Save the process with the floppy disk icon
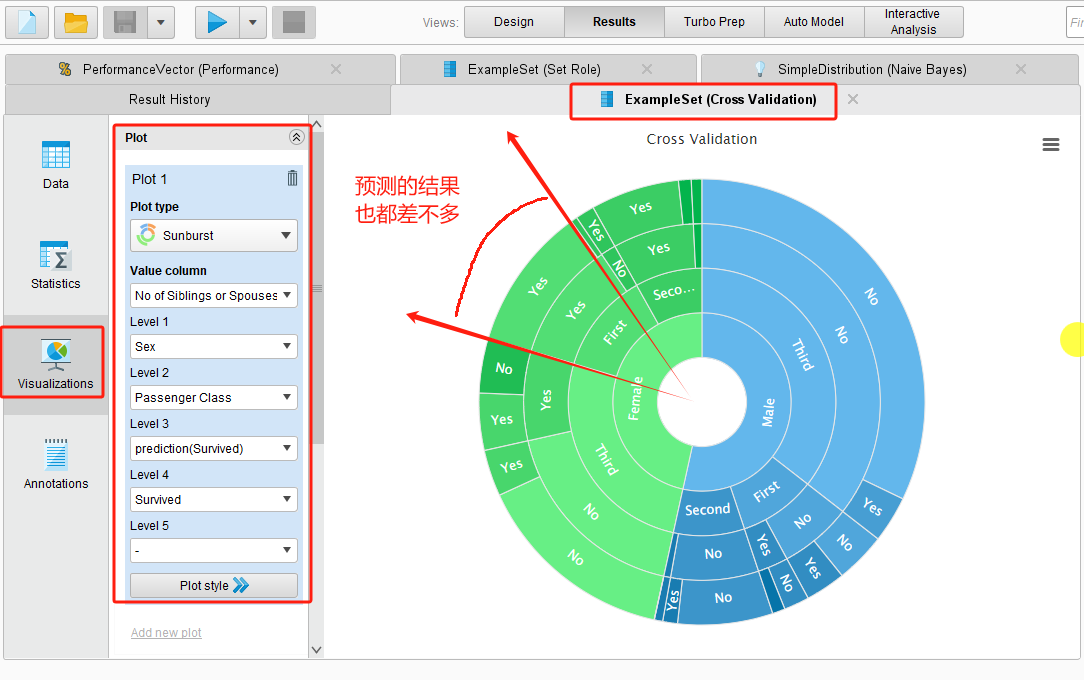This screenshot has width=1084, height=680. pos(124,22)
